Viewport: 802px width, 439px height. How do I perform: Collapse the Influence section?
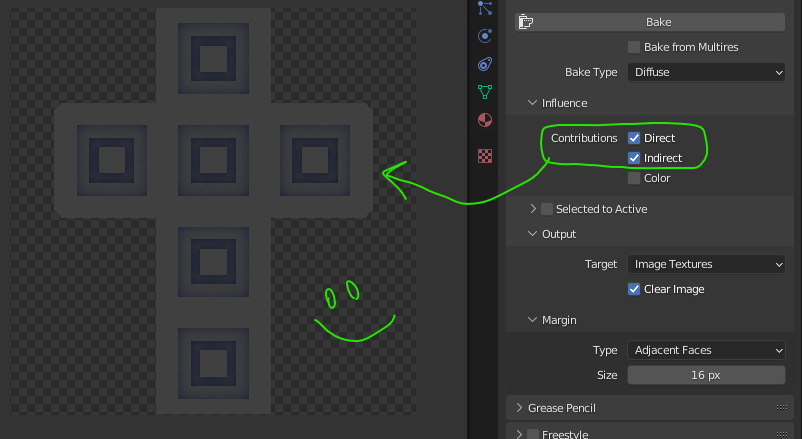[532, 103]
